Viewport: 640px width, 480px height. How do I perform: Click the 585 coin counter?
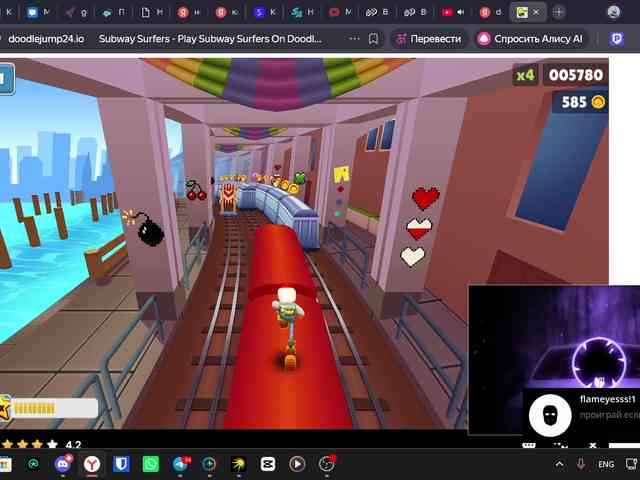[x=580, y=102]
